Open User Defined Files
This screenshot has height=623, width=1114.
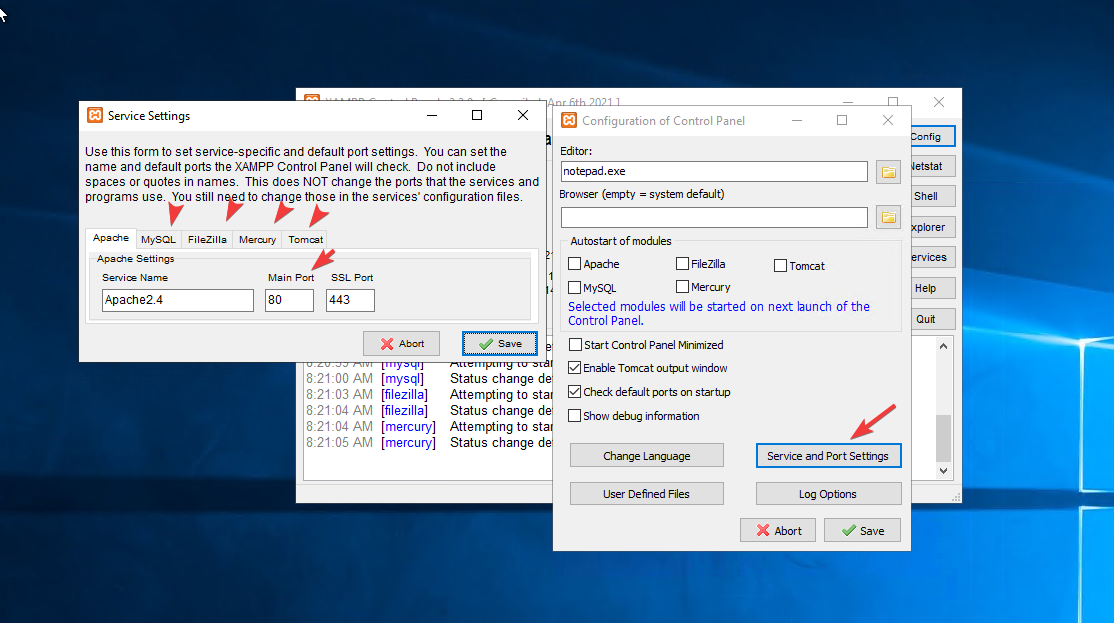[647, 494]
